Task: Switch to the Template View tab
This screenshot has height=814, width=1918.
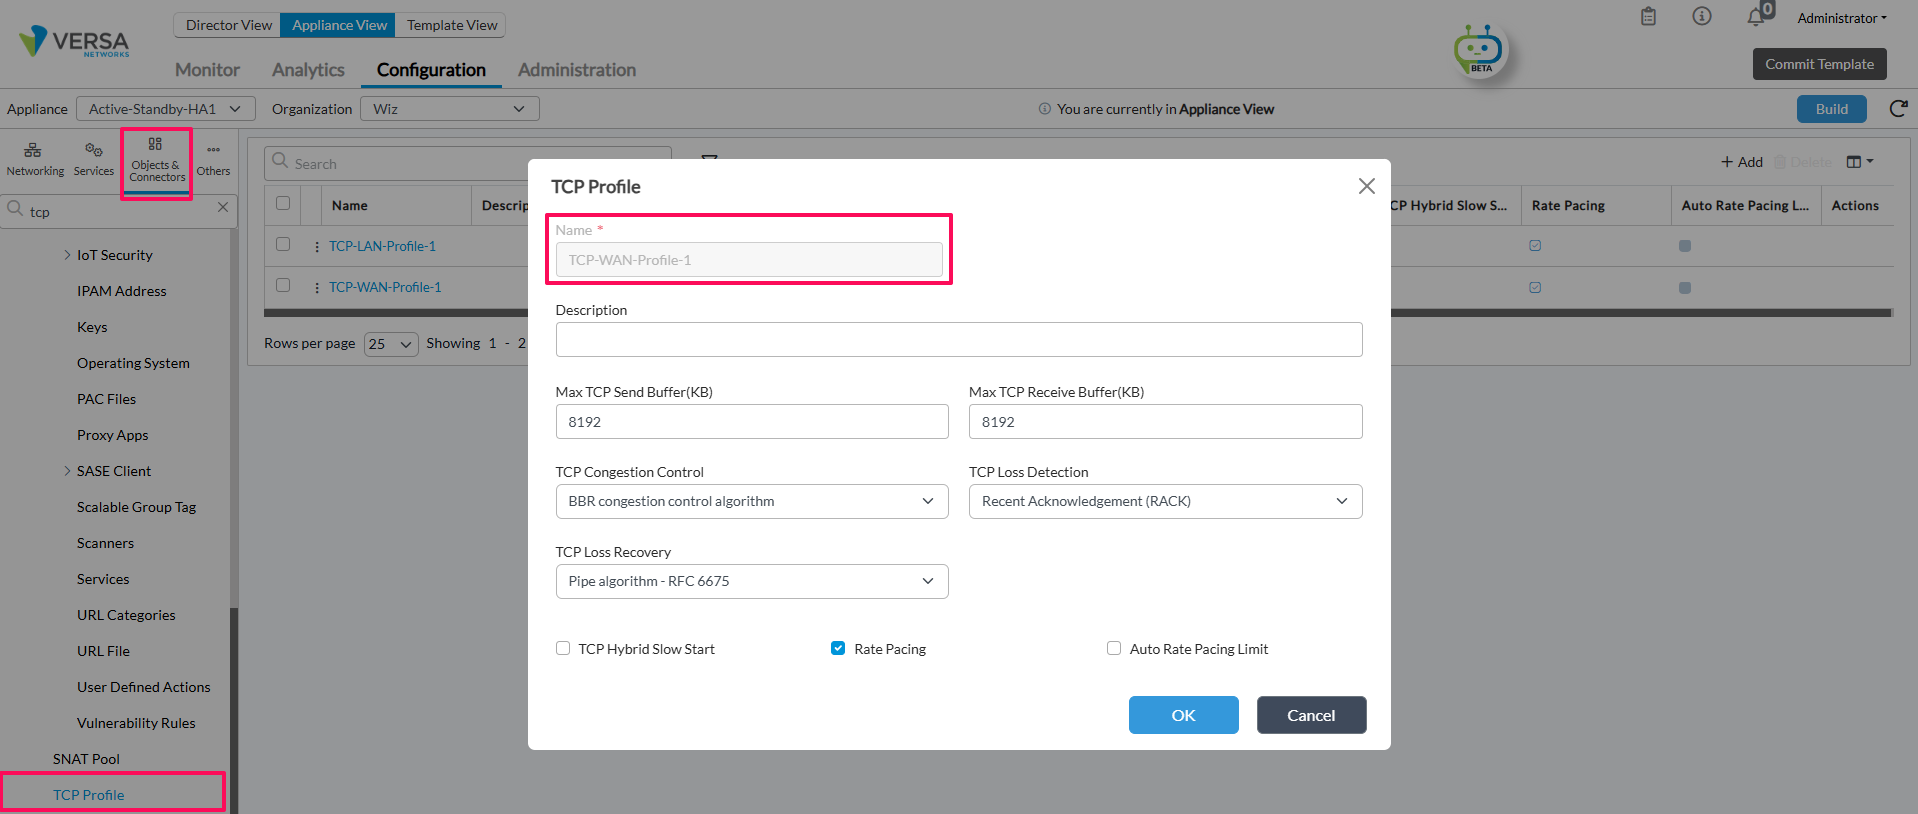Action: (x=452, y=25)
